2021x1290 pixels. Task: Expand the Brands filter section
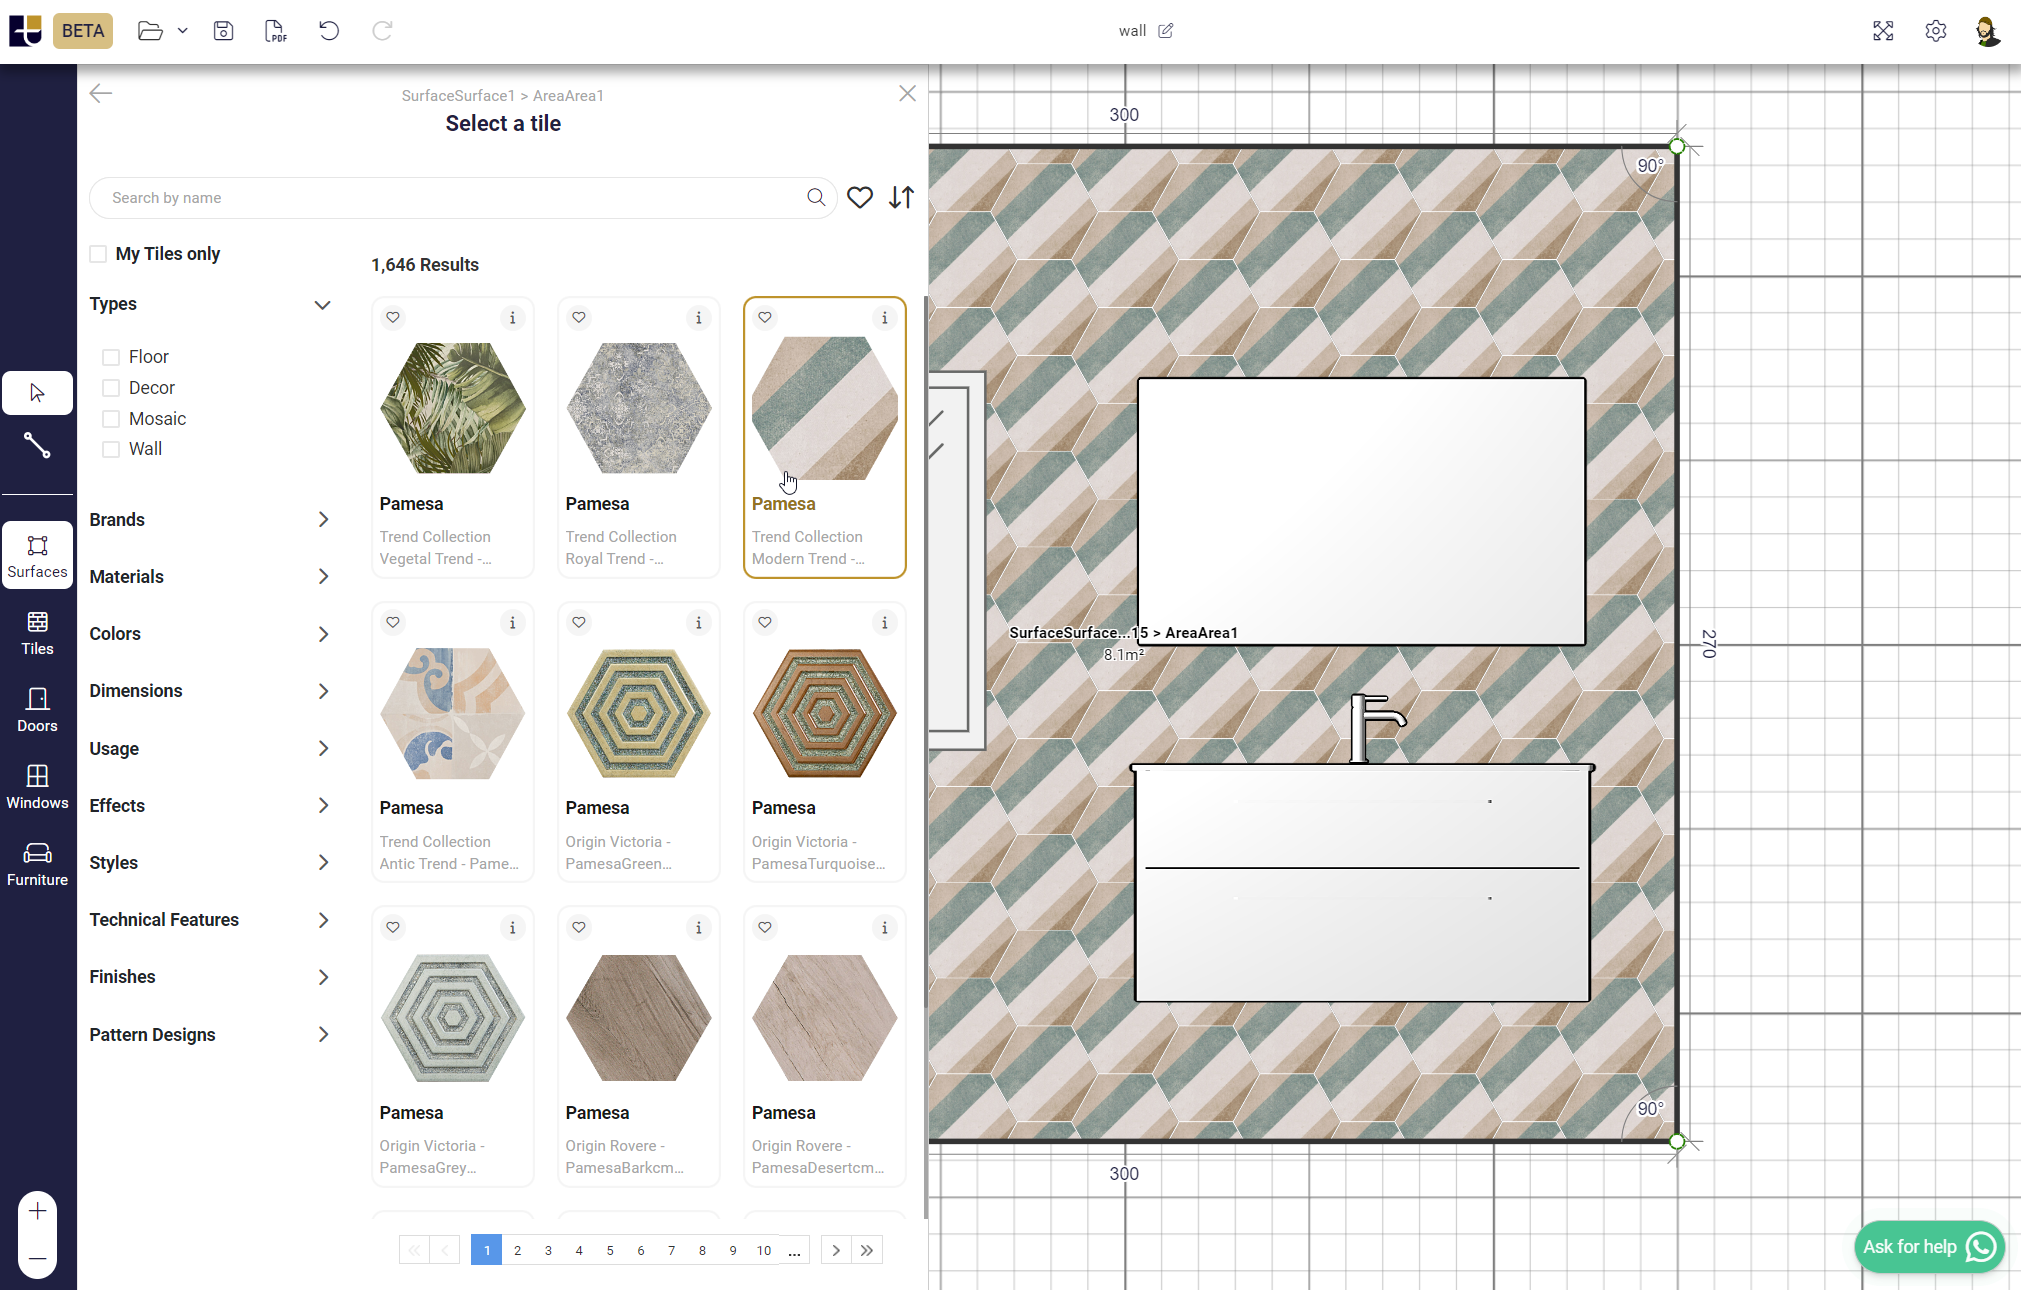tap(210, 520)
